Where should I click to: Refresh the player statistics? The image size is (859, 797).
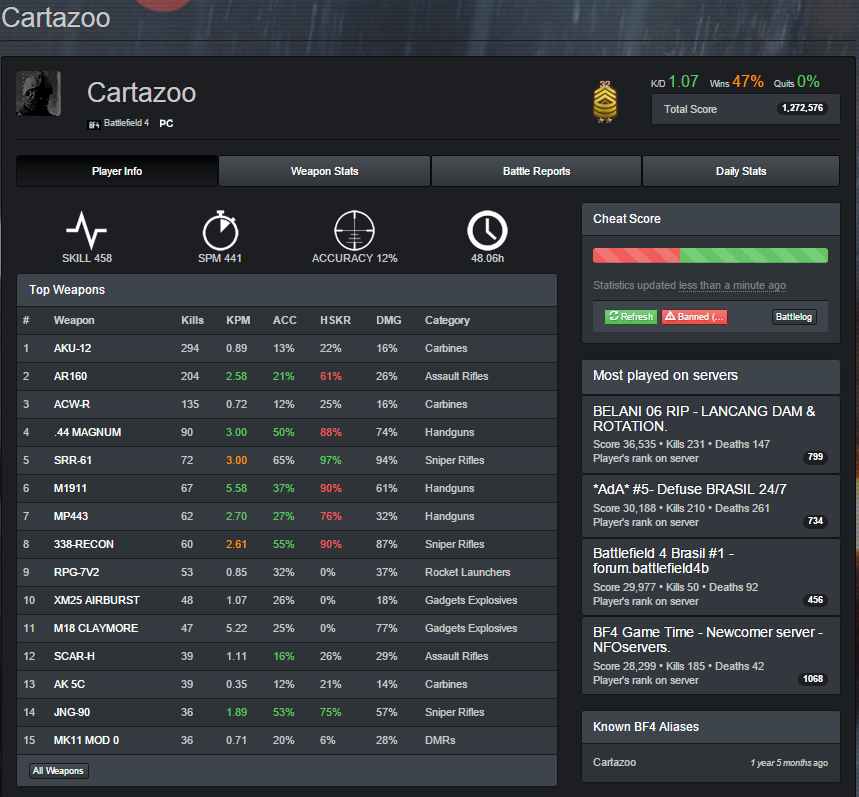coord(631,317)
